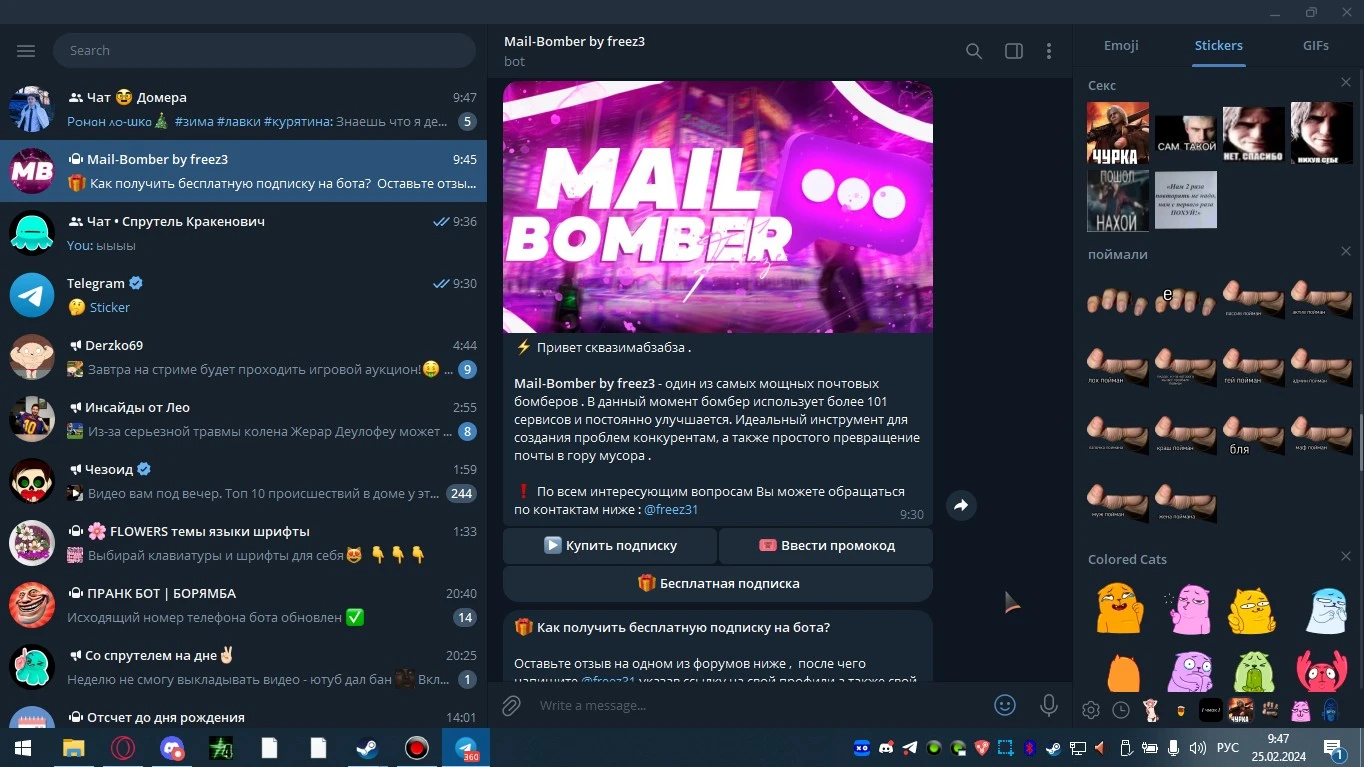1364x767 pixels.
Task: Open the taskbar clock showing 9:47
Action: [x=1278, y=748]
